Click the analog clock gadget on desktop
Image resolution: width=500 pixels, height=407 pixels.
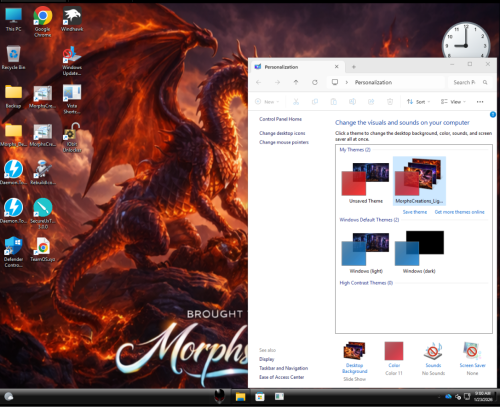(x=466, y=41)
